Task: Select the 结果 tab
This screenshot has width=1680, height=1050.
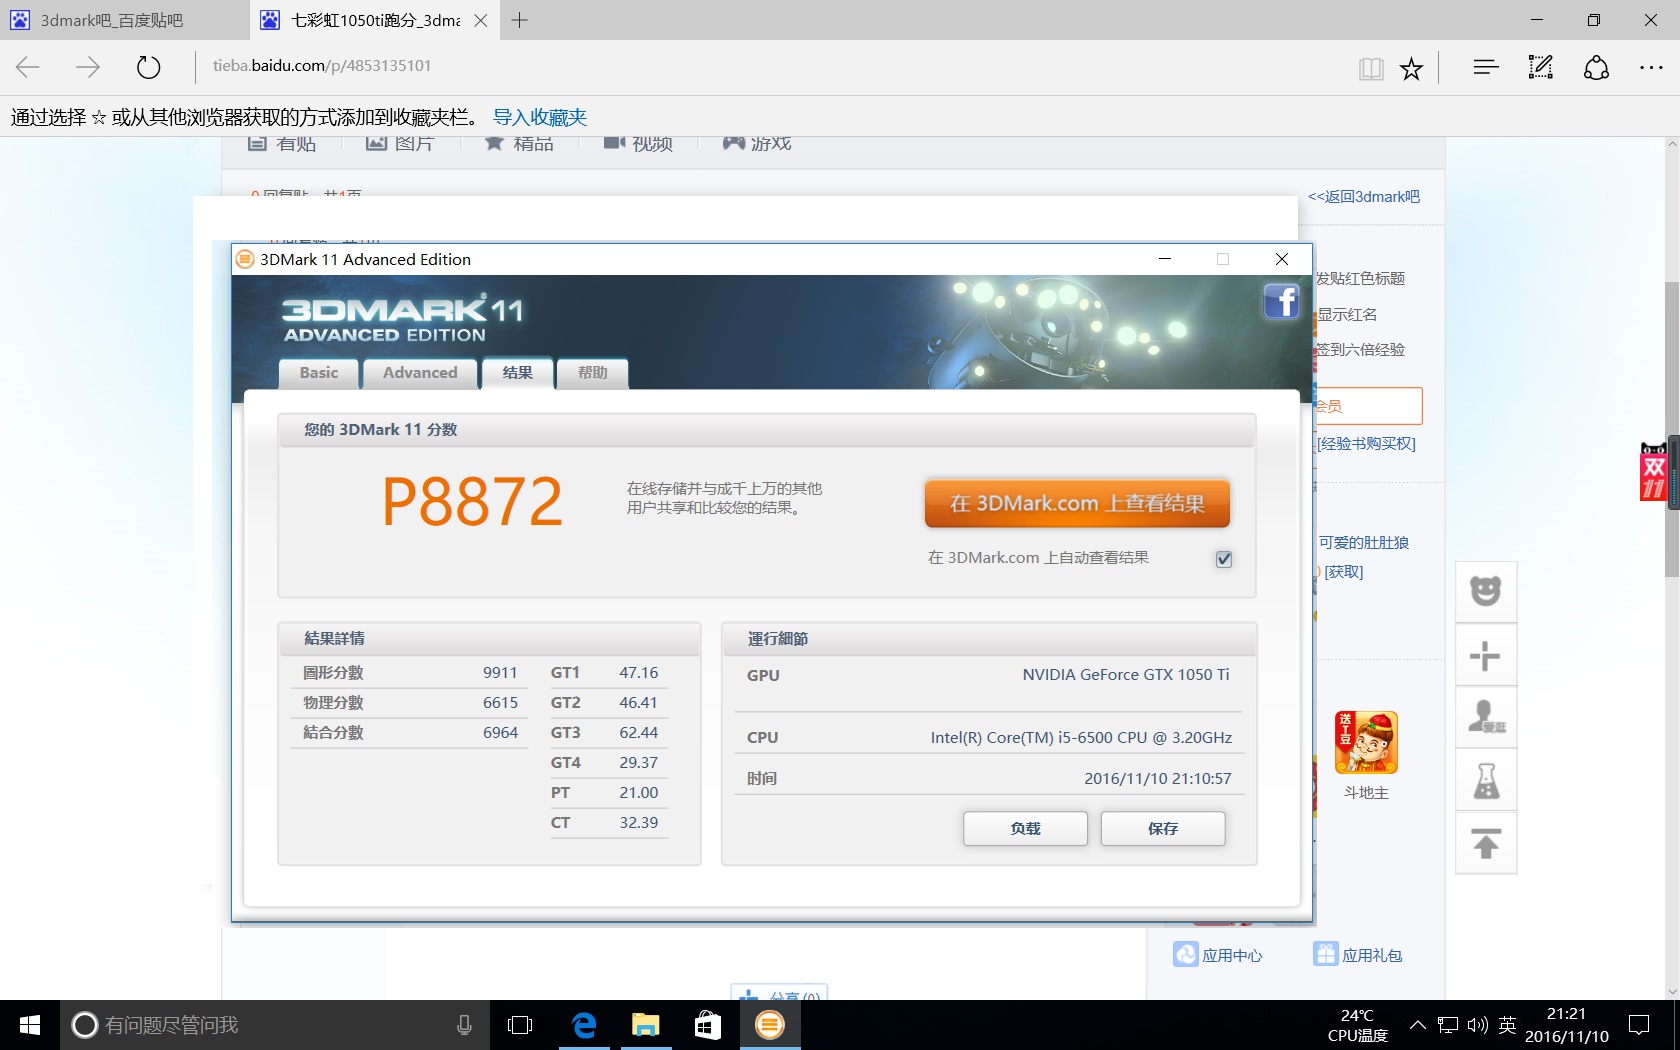Action: [x=518, y=373]
